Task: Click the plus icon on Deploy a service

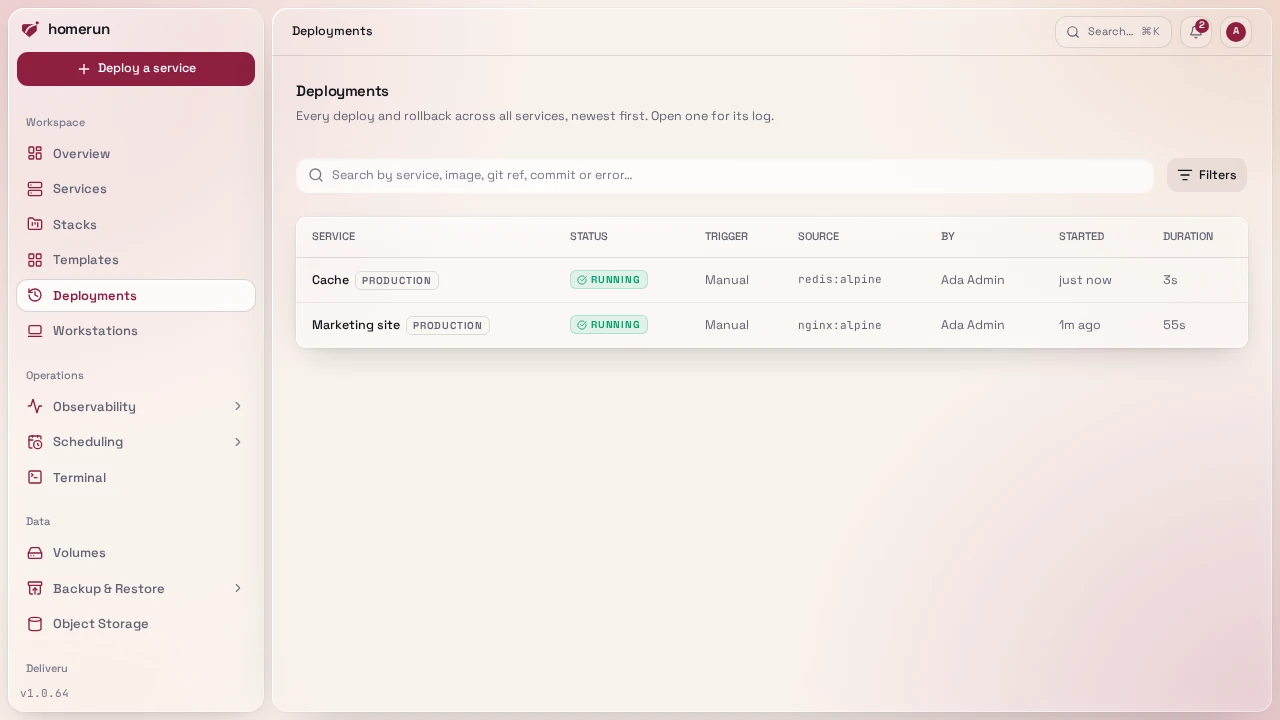Action: (84, 69)
